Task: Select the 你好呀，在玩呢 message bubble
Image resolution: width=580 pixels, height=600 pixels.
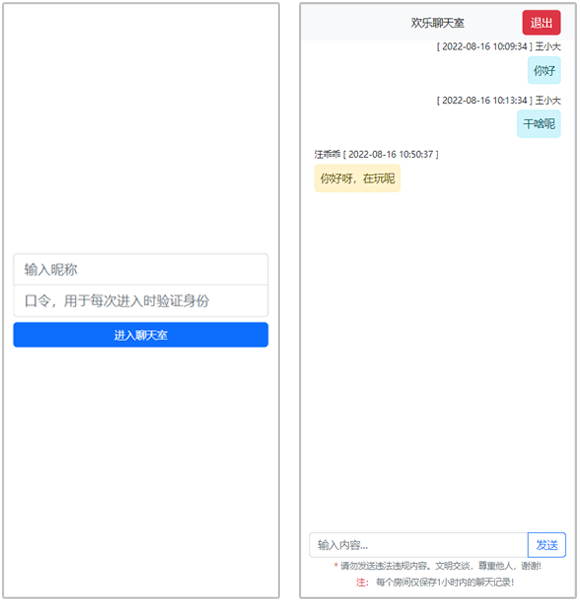Action: point(357,178)
